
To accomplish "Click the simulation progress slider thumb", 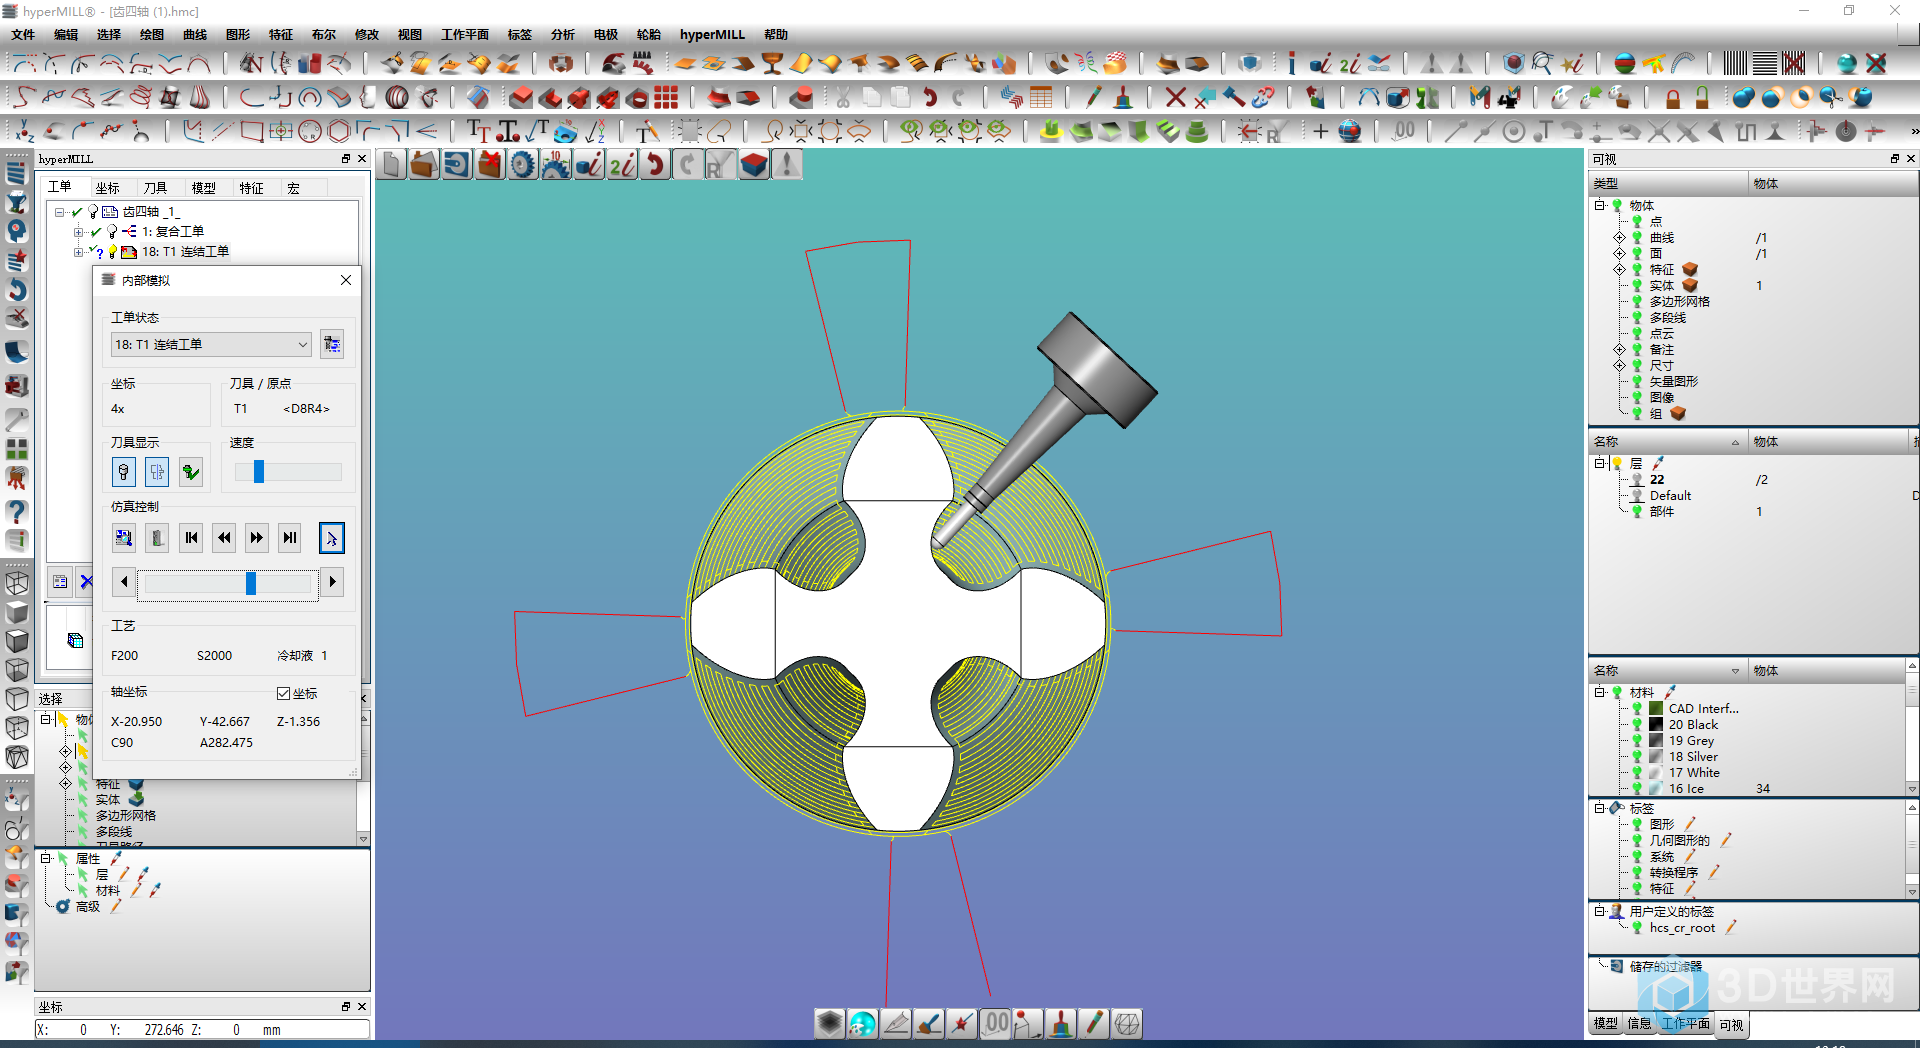I will pyautogui.click(x=251, y=582).
